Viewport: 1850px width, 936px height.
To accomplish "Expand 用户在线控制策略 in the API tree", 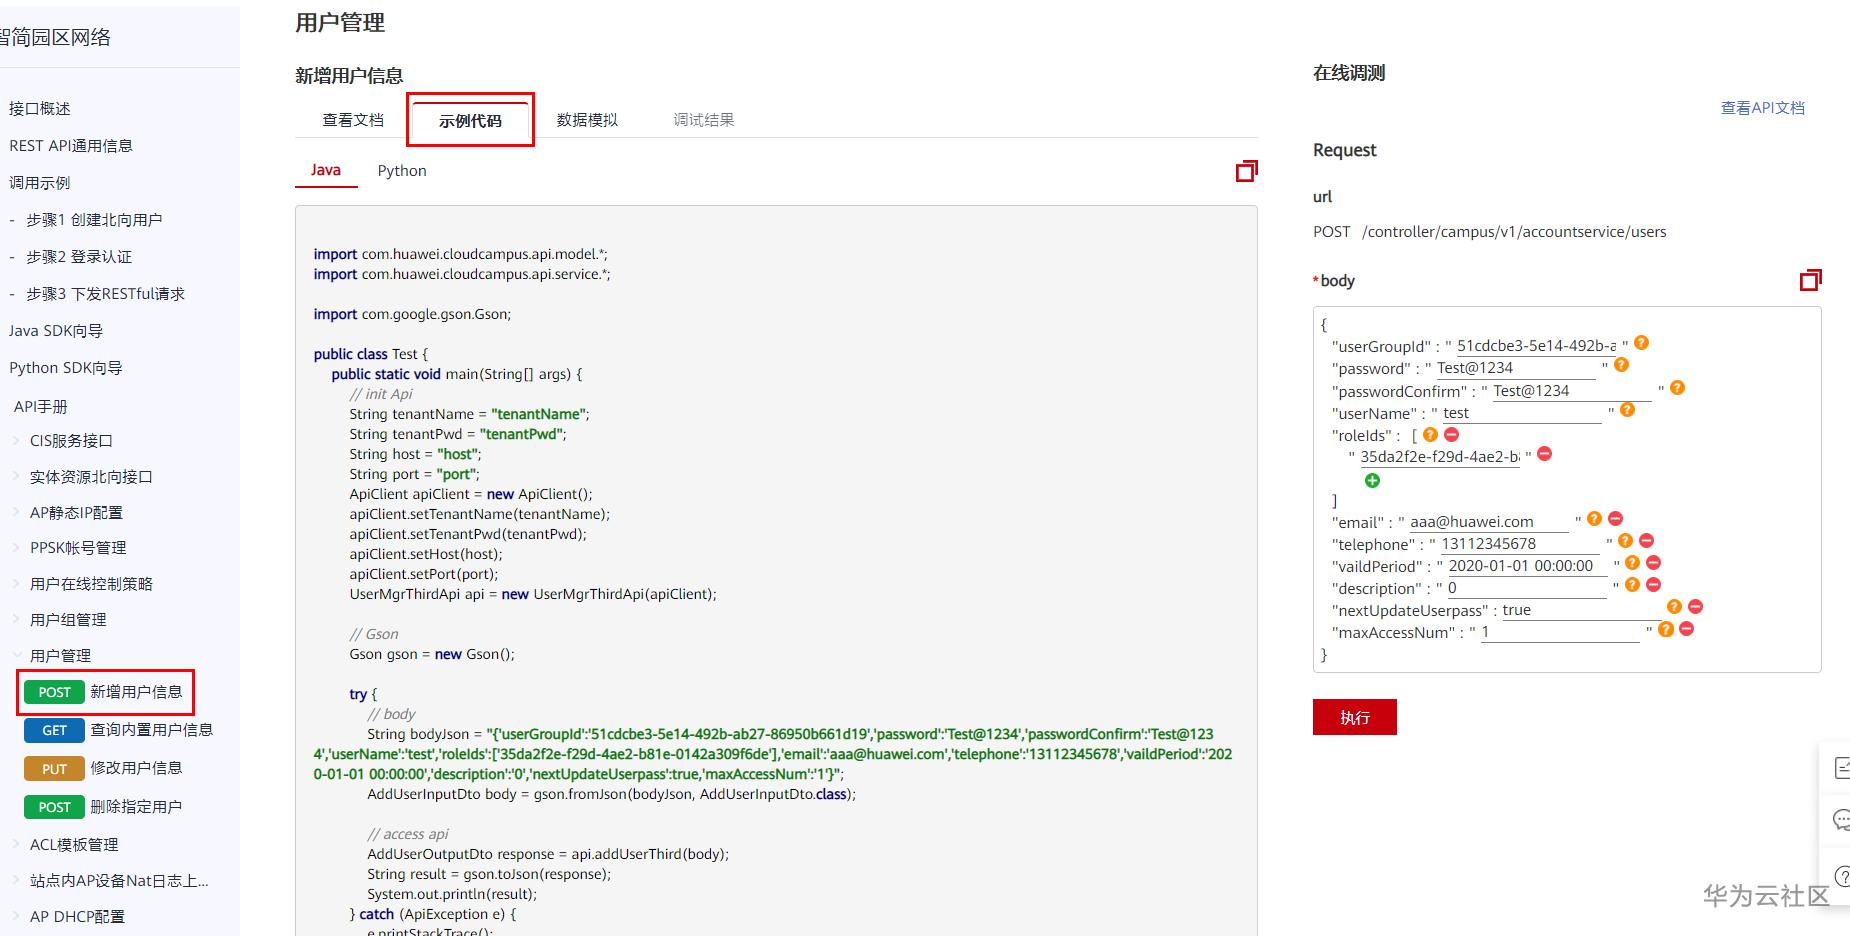I will click(x=16, y=584).
